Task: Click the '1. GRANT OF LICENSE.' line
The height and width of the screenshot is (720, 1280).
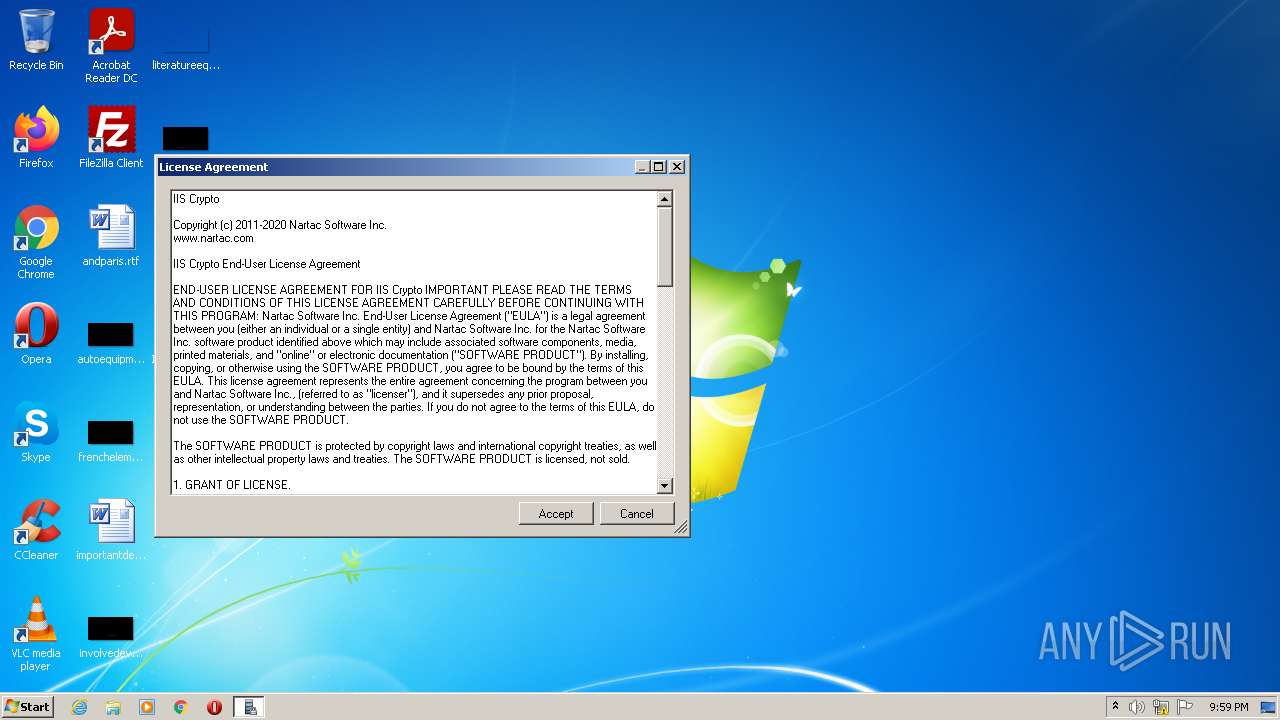Action: click(232, 485)
